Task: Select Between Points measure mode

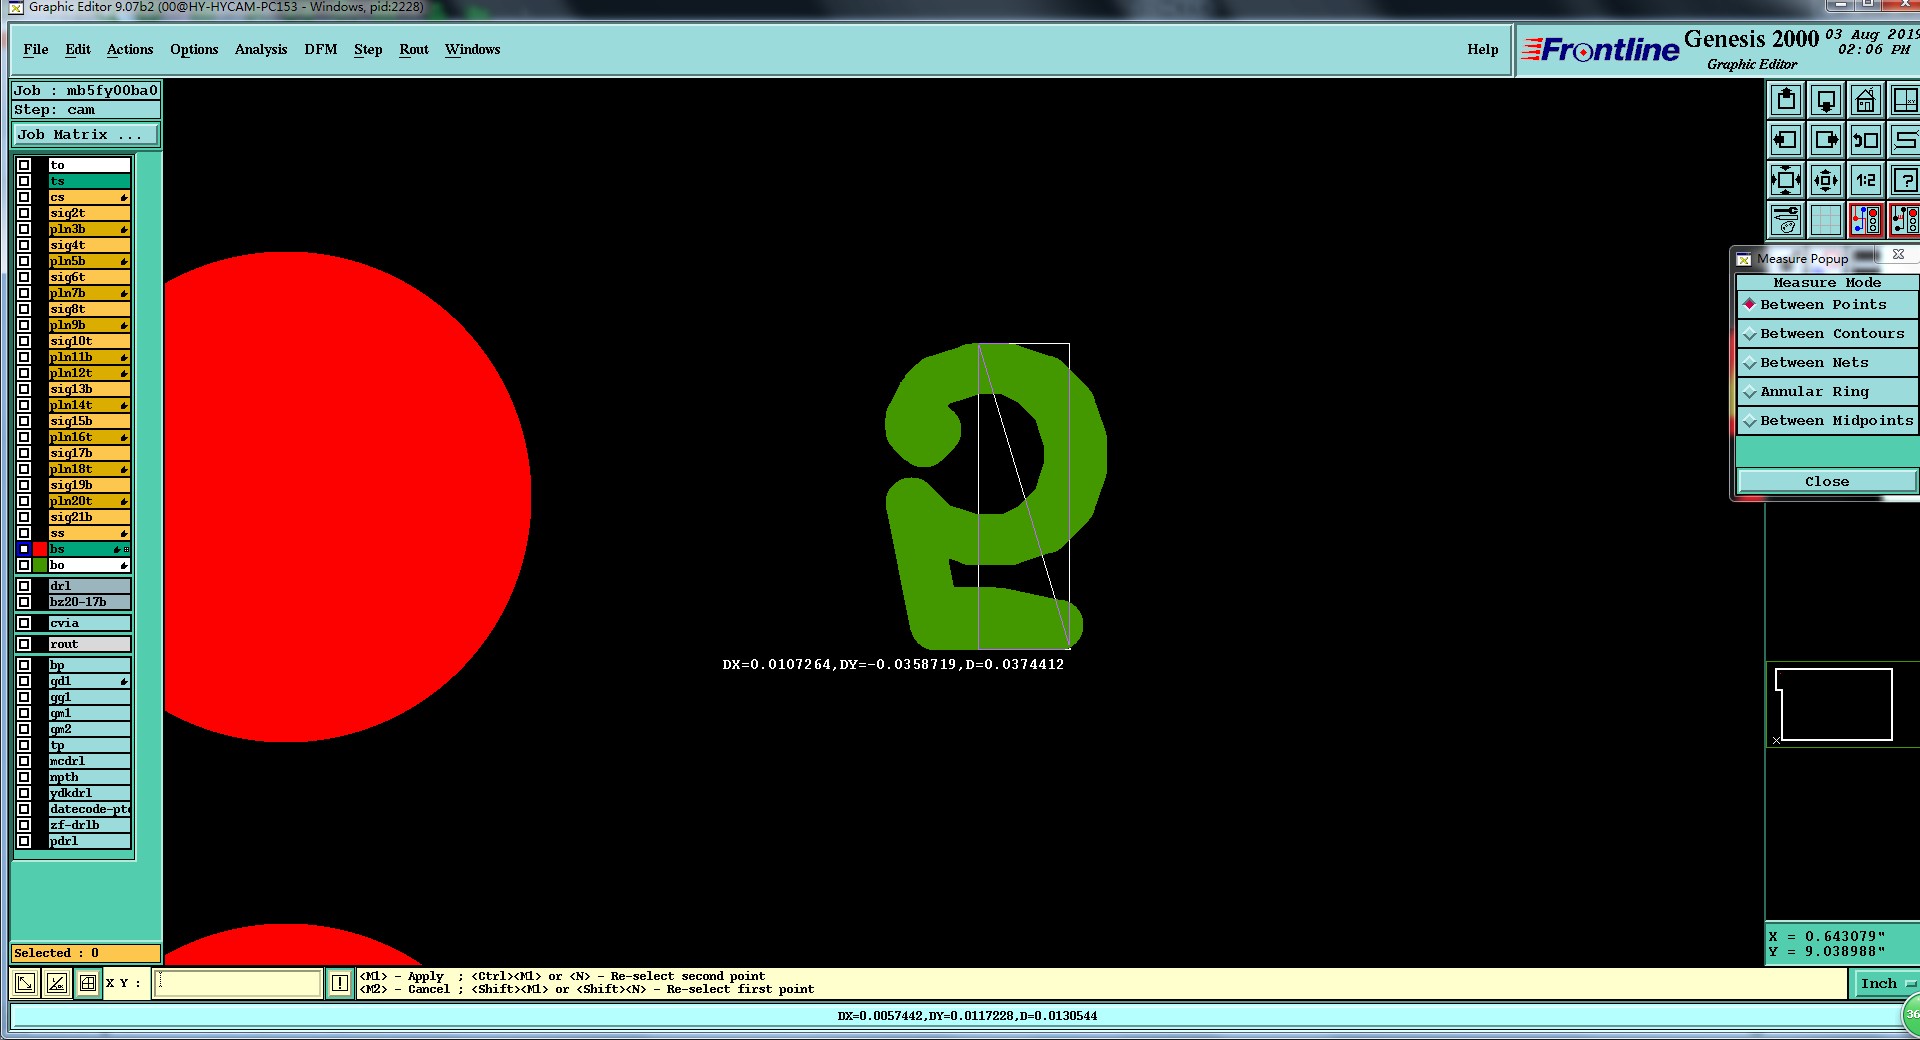Action: (x=1827, y=304)
